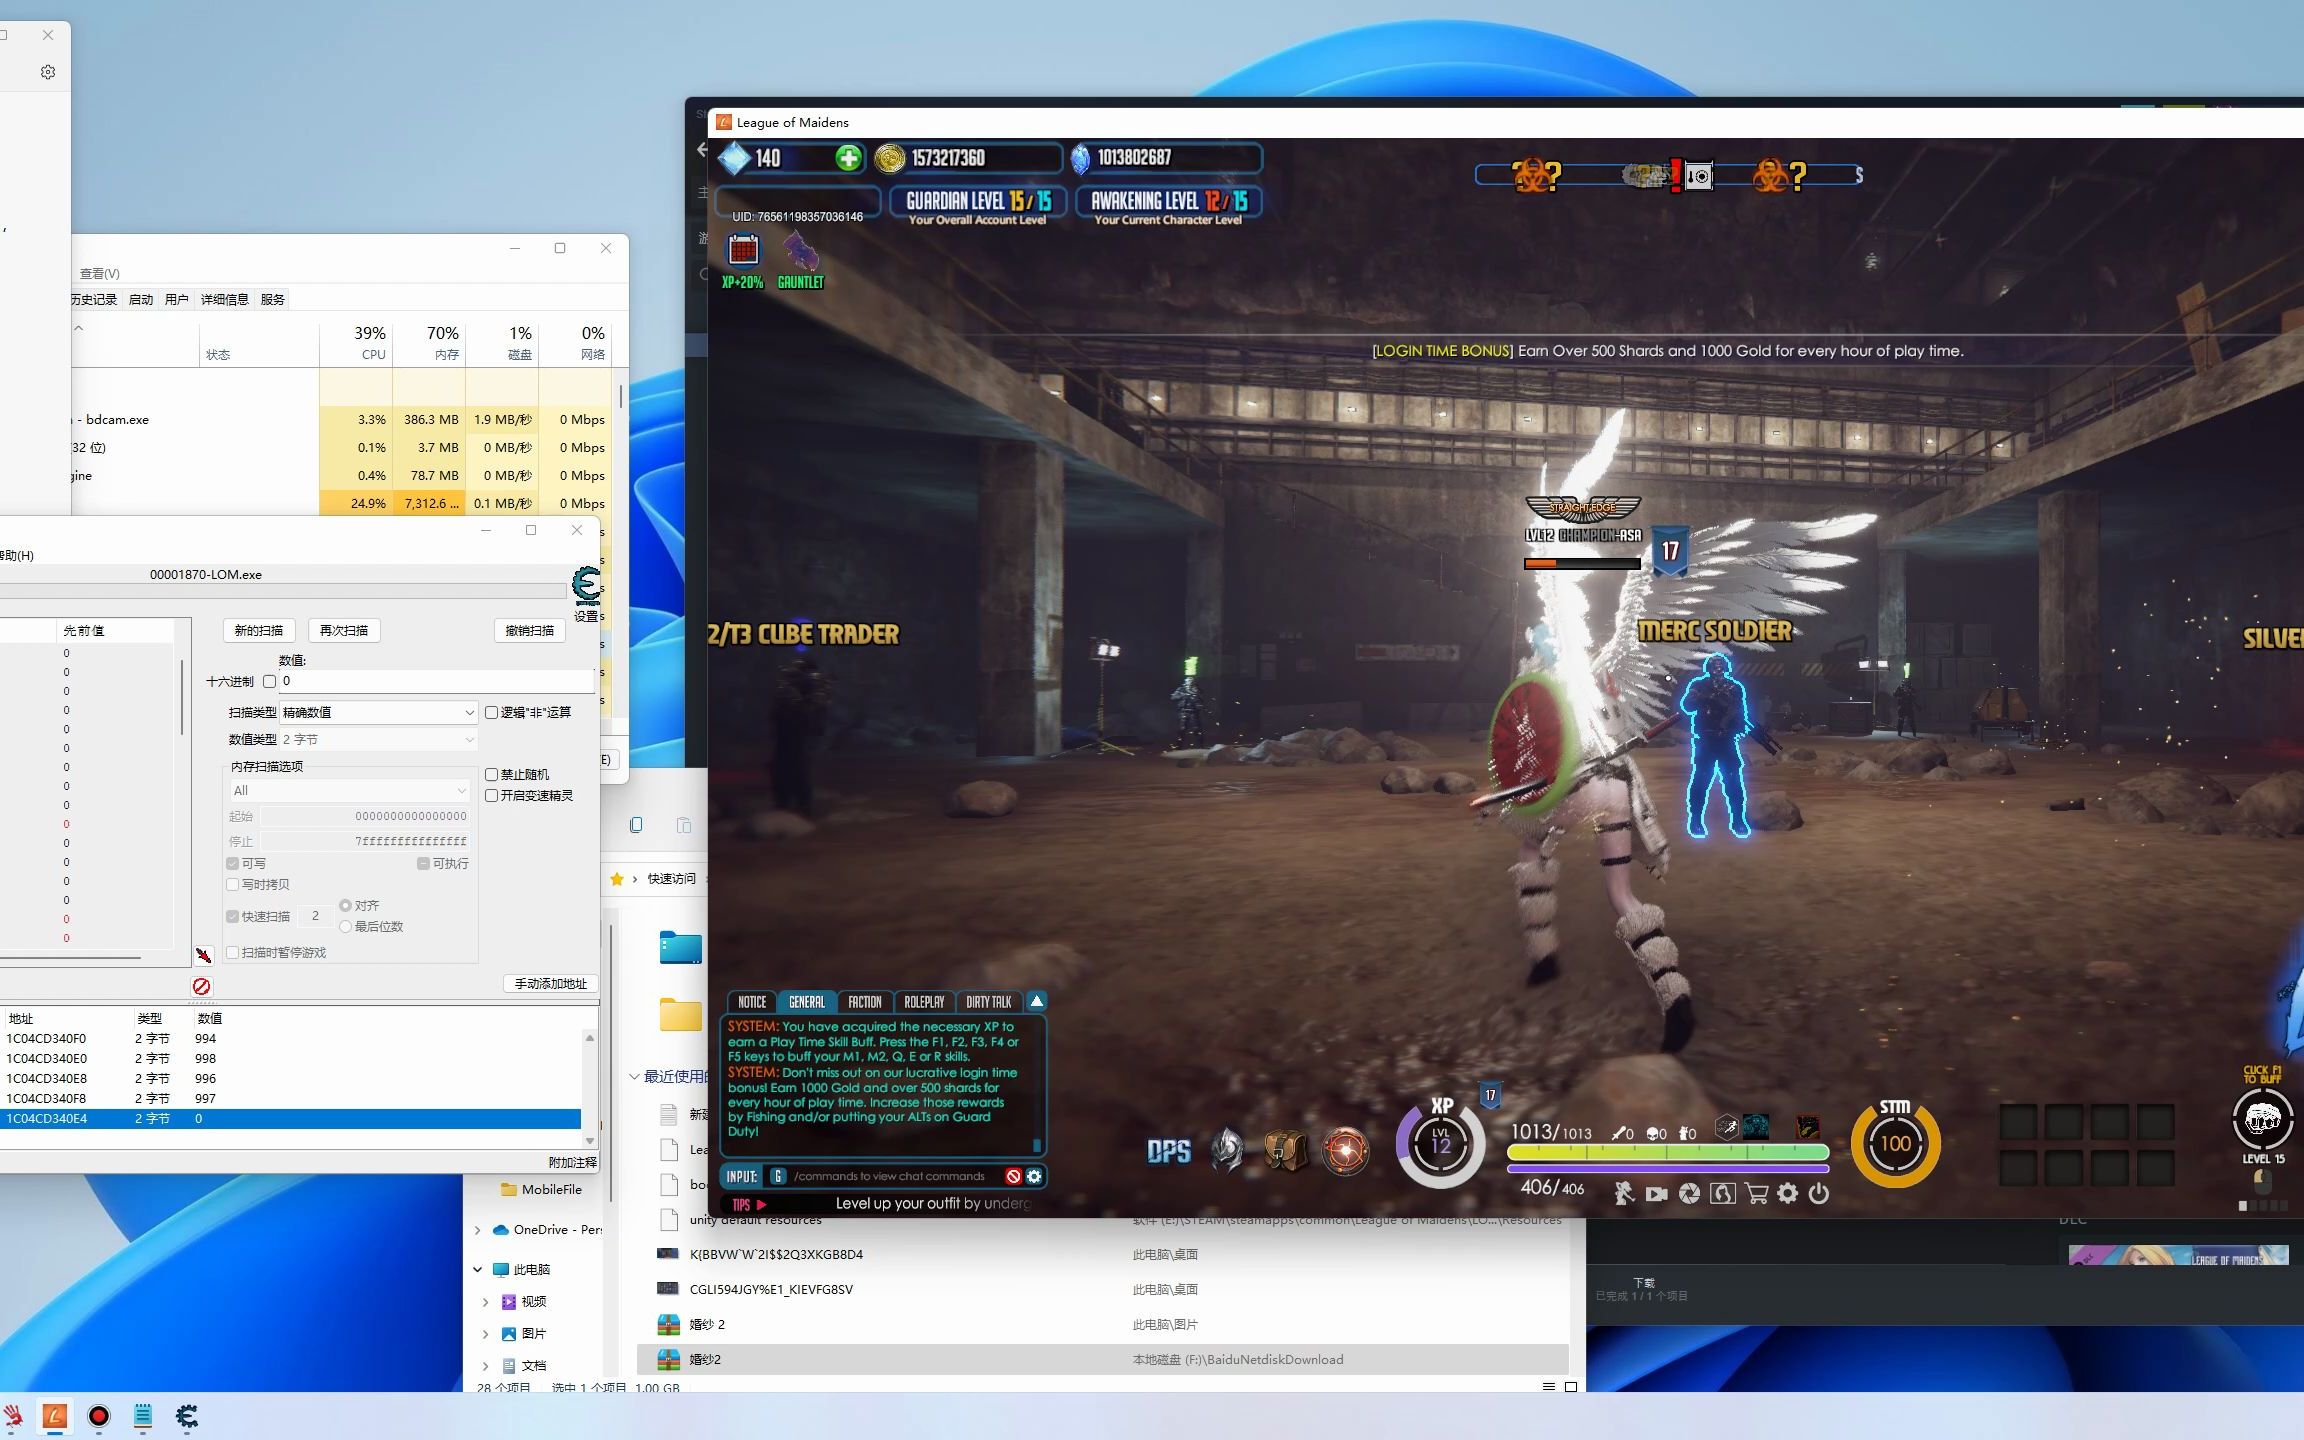Switch to the FACTION chat tab
The height and width of the screenshot is (1440, 2304).
[x=865, y=1002]
